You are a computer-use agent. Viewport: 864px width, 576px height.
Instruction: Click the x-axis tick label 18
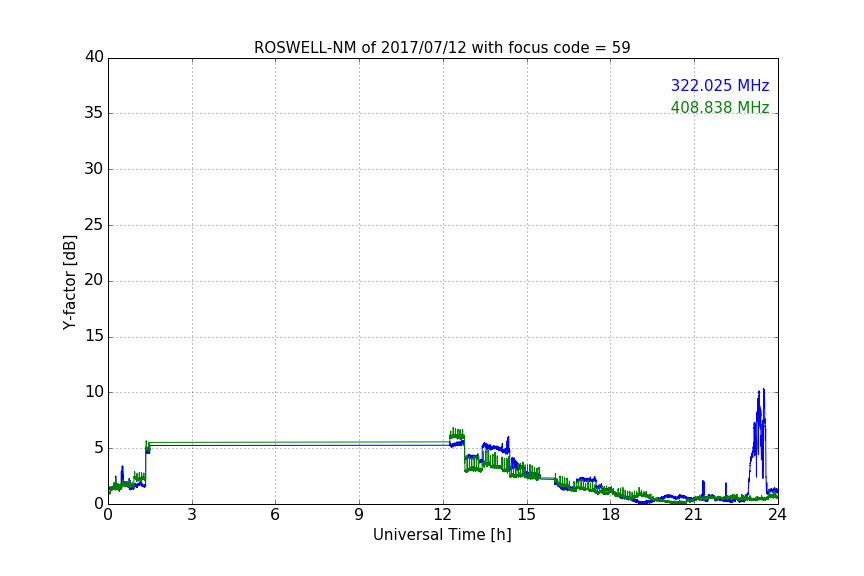pos(610,515)
